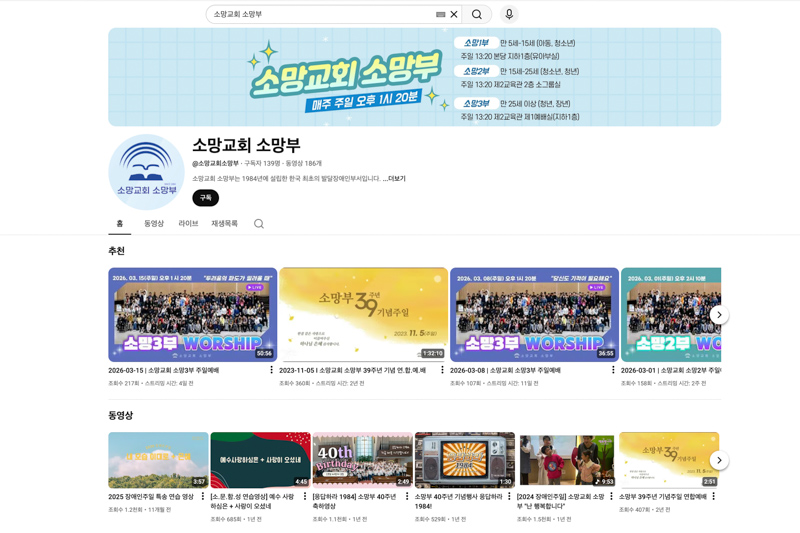Open the 라이브 tab
Viewport: 800px width, 533px height.
(188, 224)
